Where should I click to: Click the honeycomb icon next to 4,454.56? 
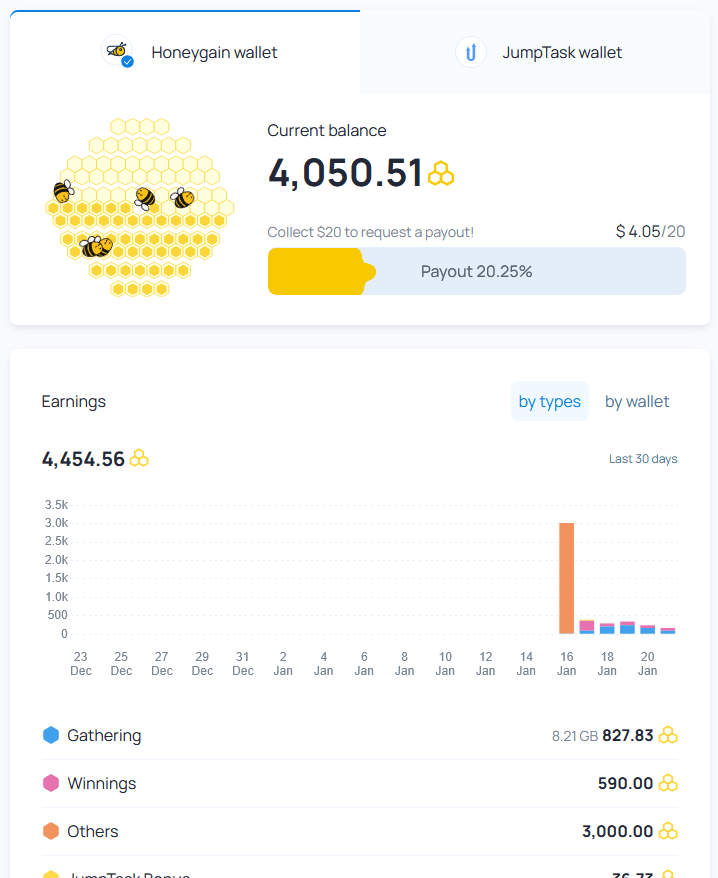139,459
